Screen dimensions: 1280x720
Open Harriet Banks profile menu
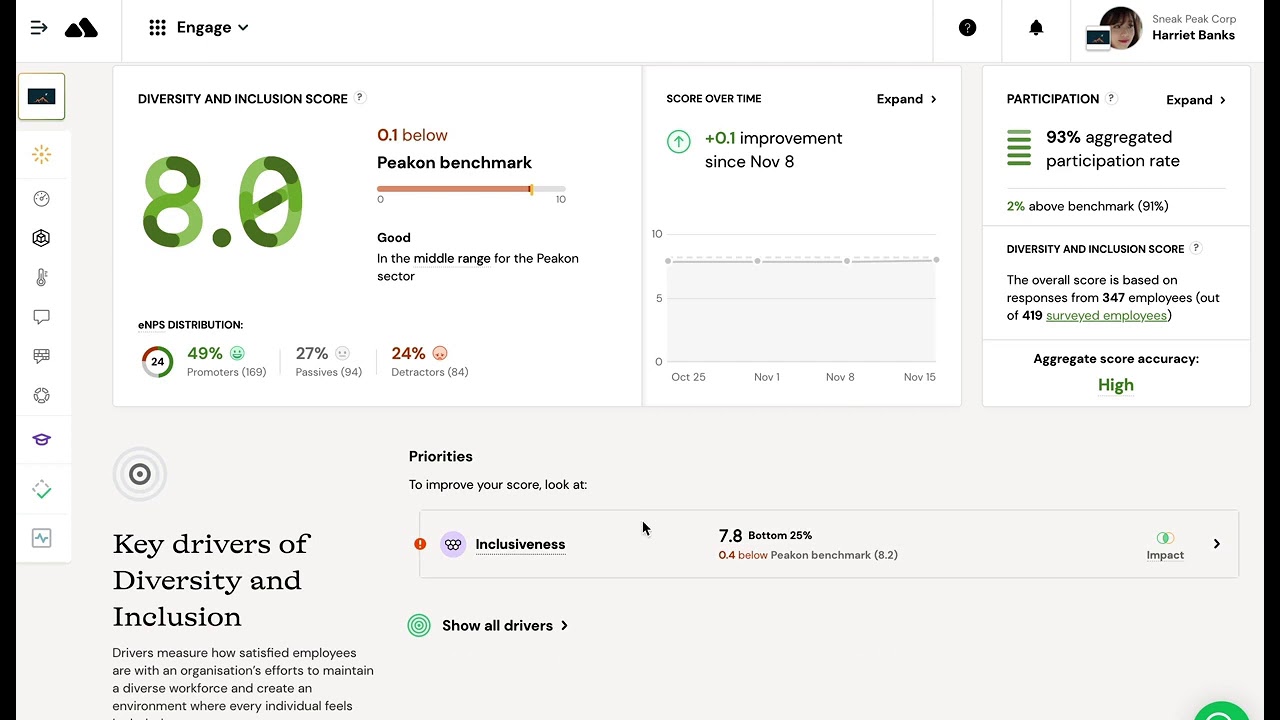click(1165, 28)
